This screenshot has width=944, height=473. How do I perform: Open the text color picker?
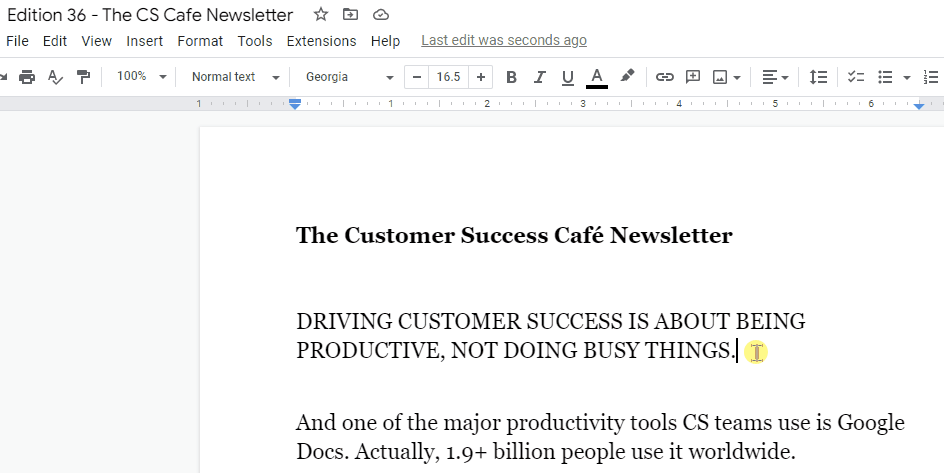coord(597,77)
